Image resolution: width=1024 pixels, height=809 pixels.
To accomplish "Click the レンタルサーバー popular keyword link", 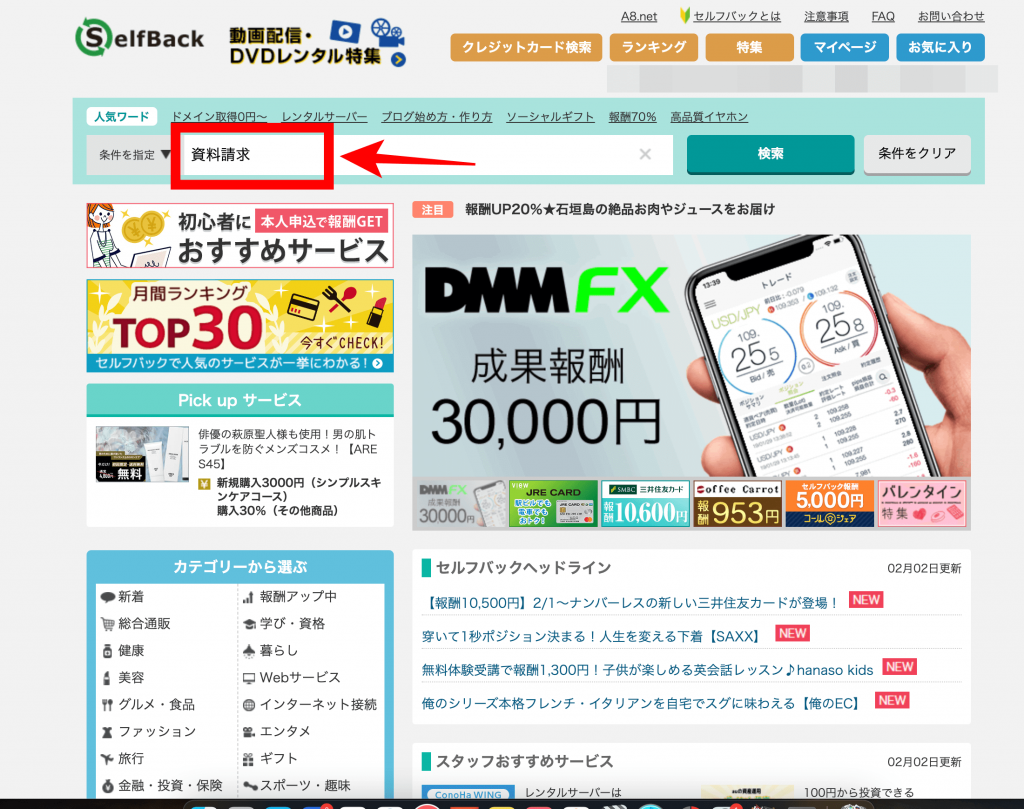I will coord(324,117).
